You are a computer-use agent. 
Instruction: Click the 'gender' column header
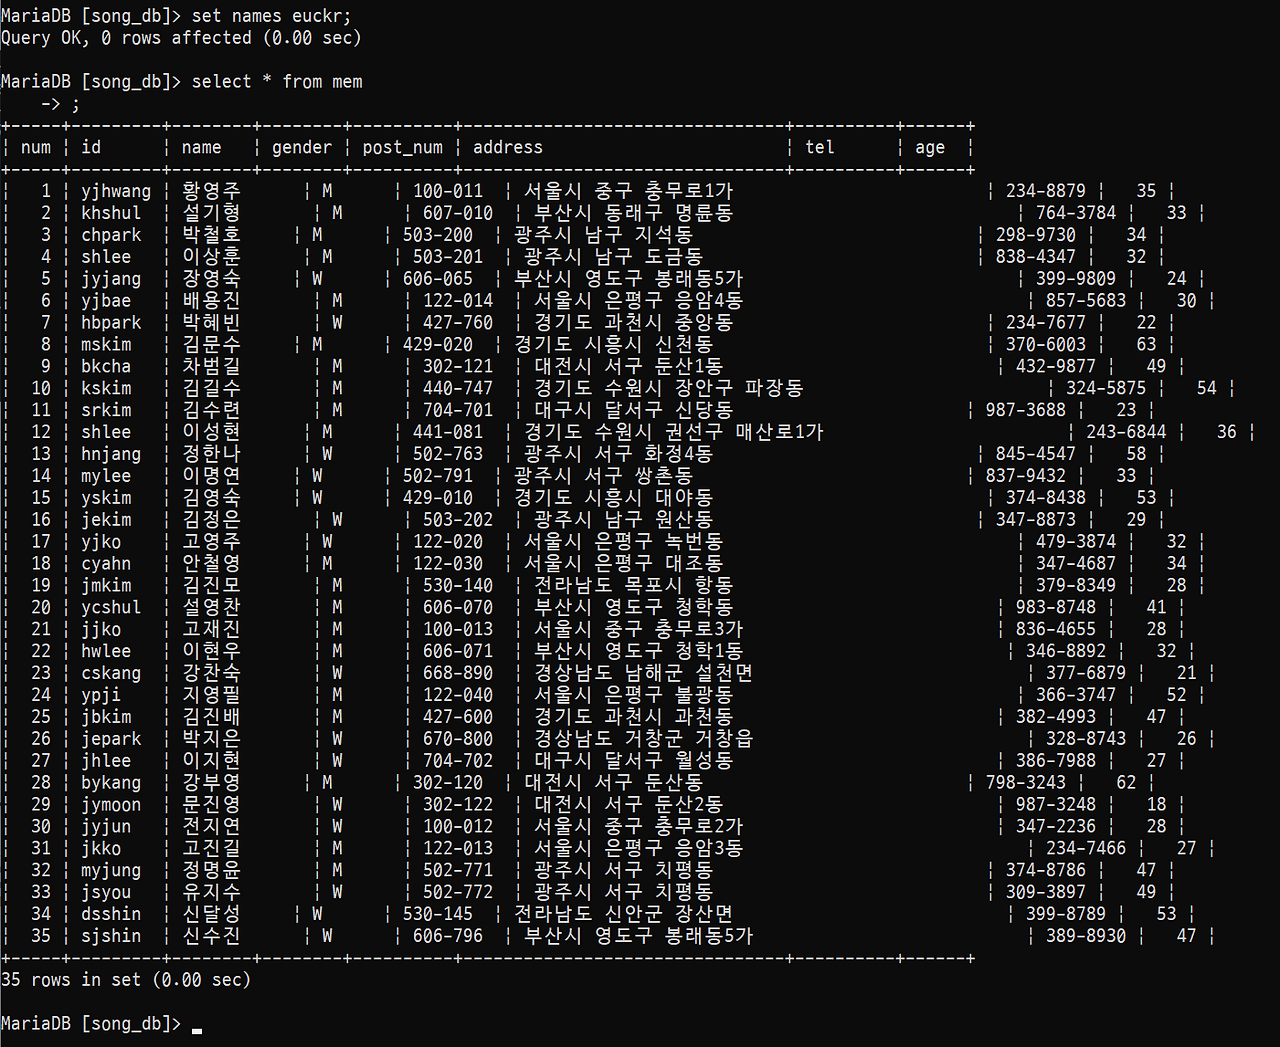tap(301, 148)
